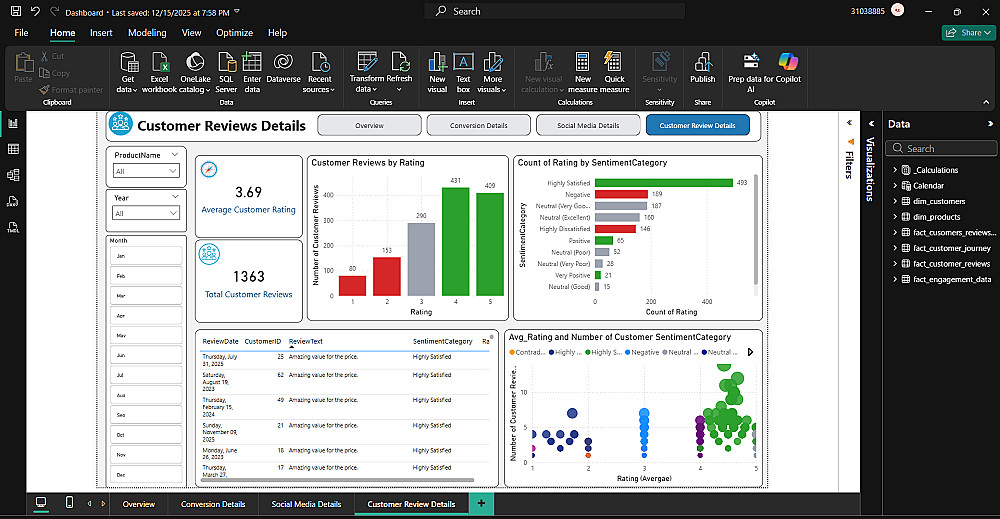Click the Data pane search field
1000x519 pixels.
(x=941, y=148)
